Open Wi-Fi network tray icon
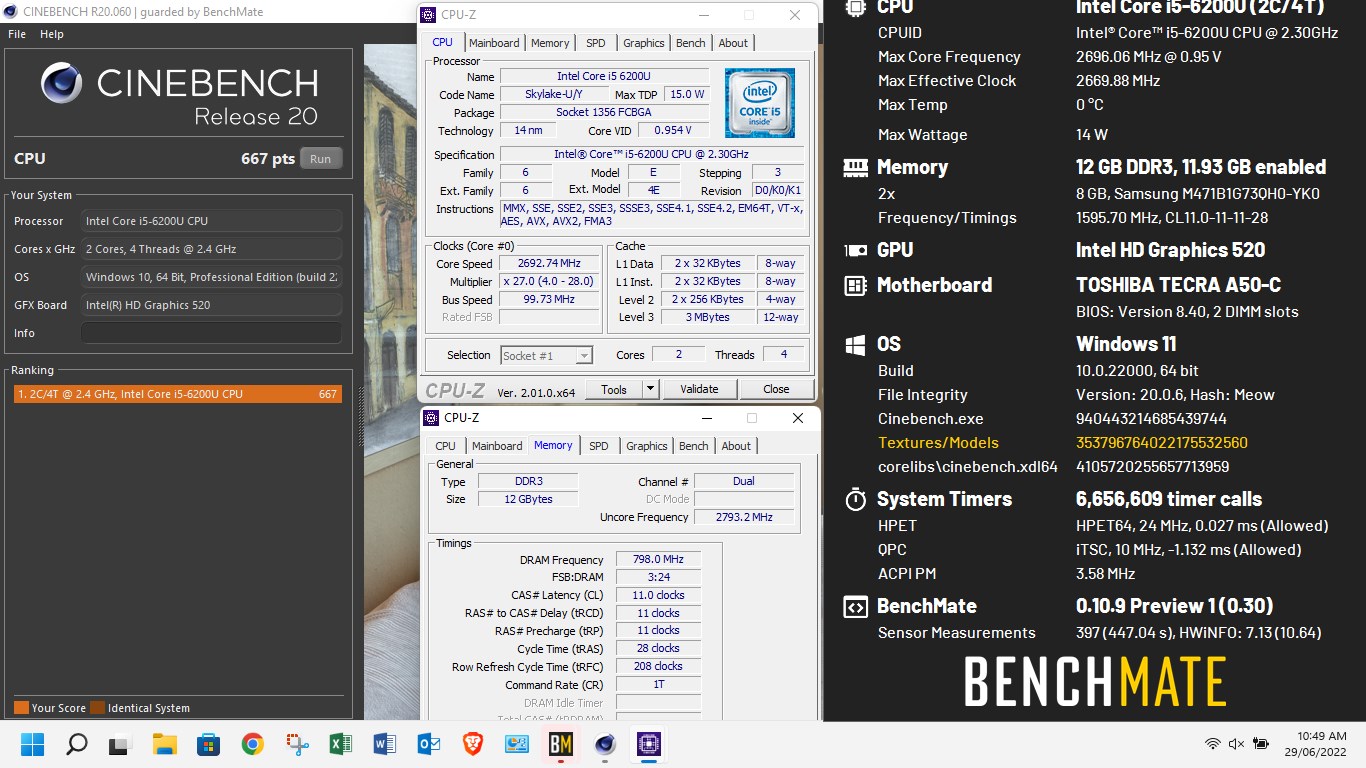Image resolution: width=1366 pixels, height=768 pixels. [1213, 744]
